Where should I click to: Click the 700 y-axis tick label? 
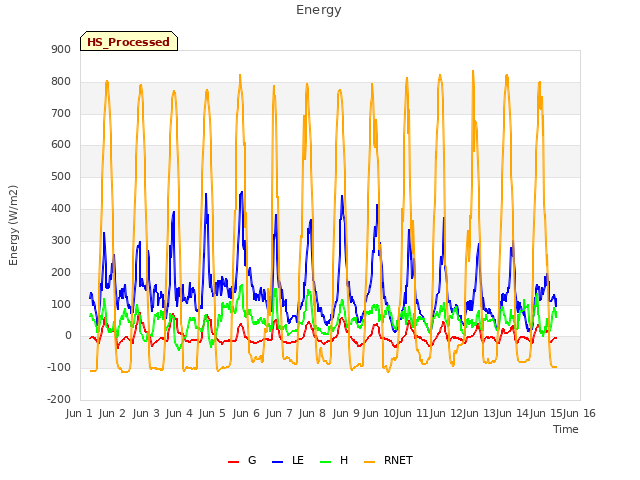61,113
